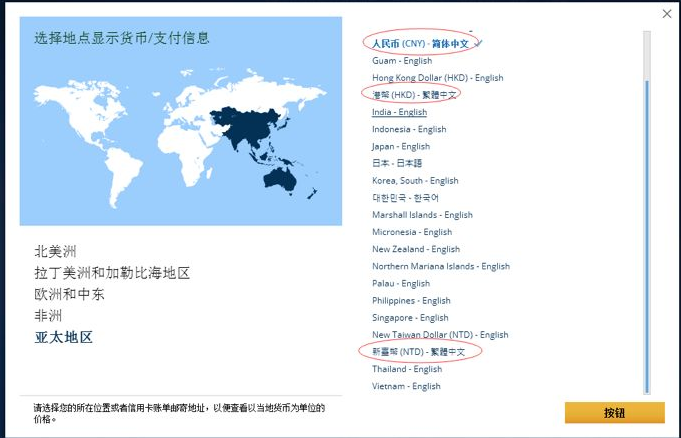Select Guam - English
Screen dimensions: 681x438
click(x=402, y=61)
